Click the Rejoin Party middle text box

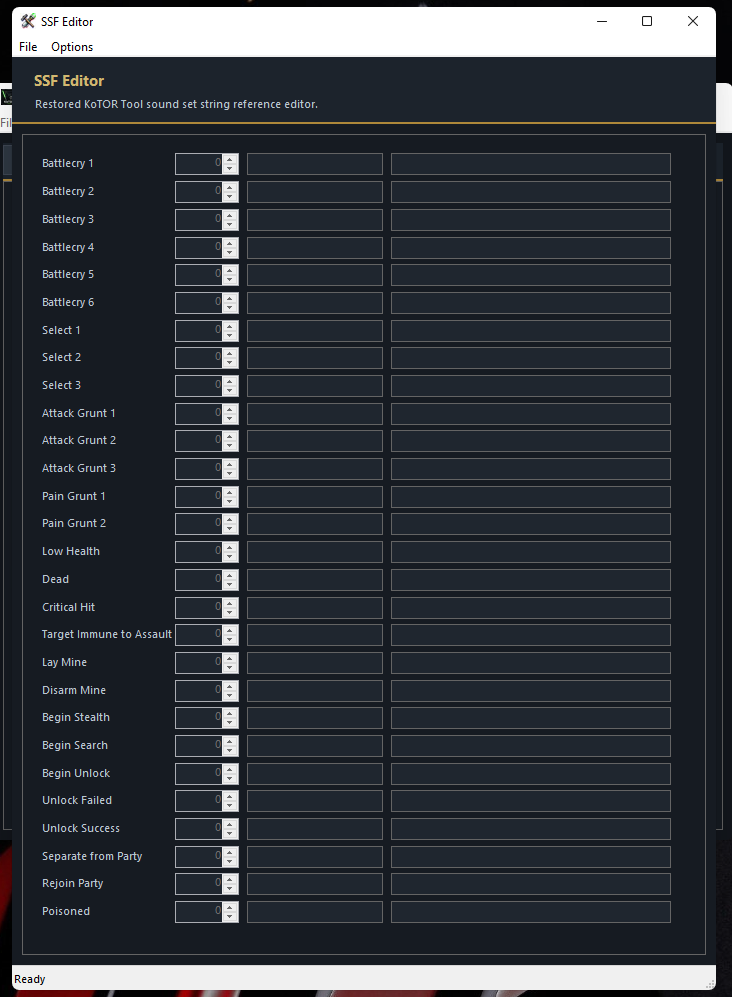click(x=314, y=884)
